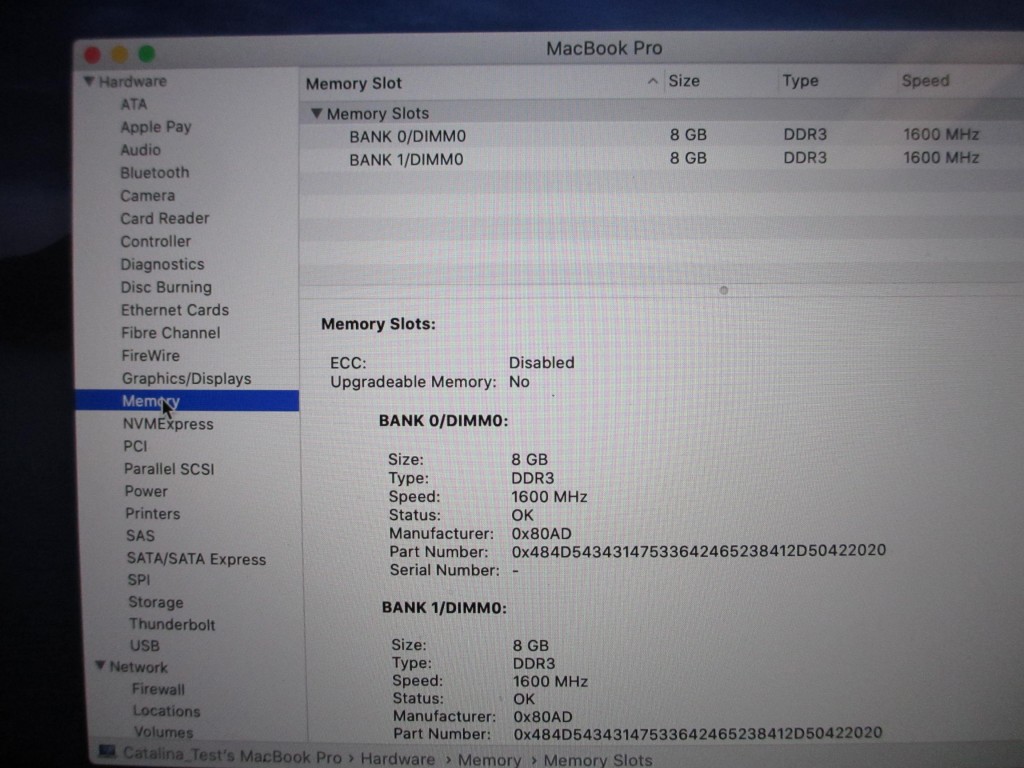Open the Bluetooth hardware entry

155,173
